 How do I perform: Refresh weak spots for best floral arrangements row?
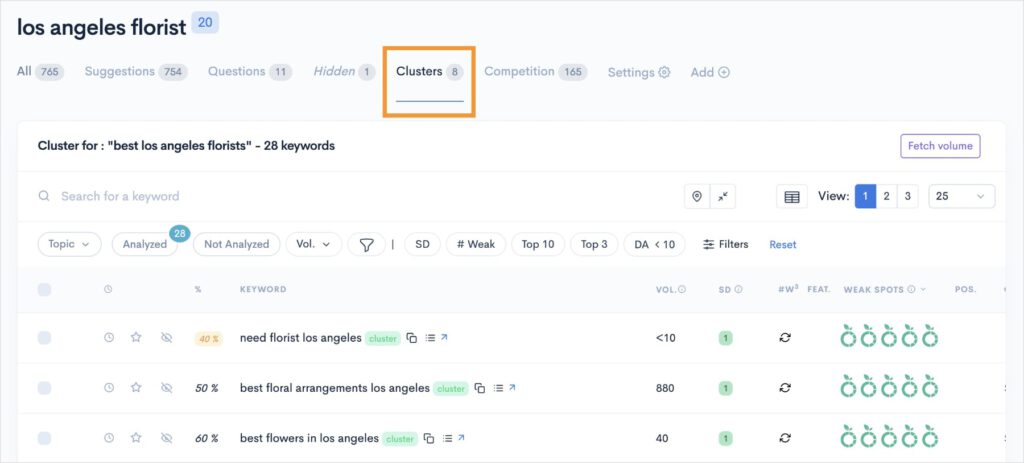pos(785,388)
